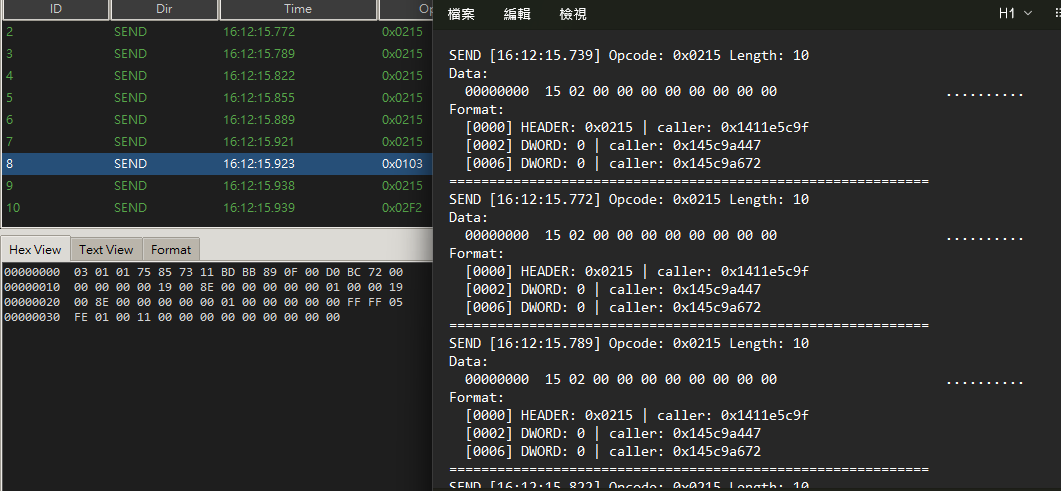
Task: Click the Opcode column header
Action: pos(406,10)
